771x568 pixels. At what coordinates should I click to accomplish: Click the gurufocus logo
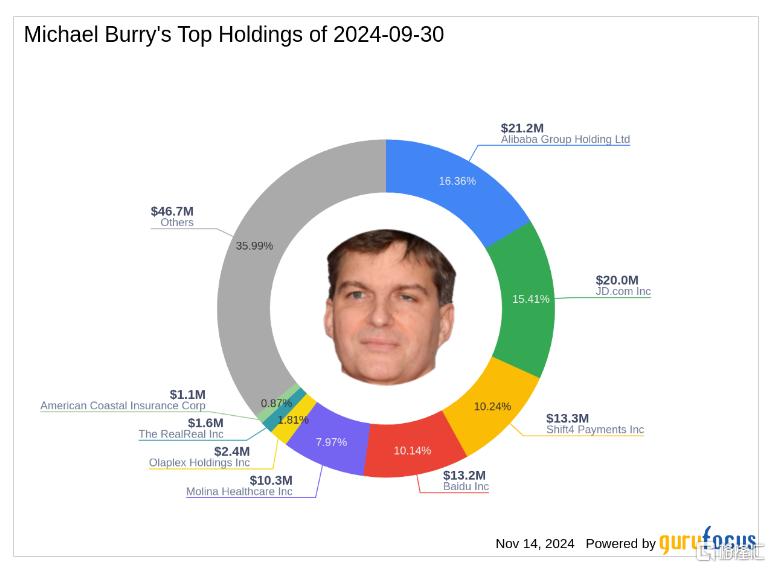(708, 540)
